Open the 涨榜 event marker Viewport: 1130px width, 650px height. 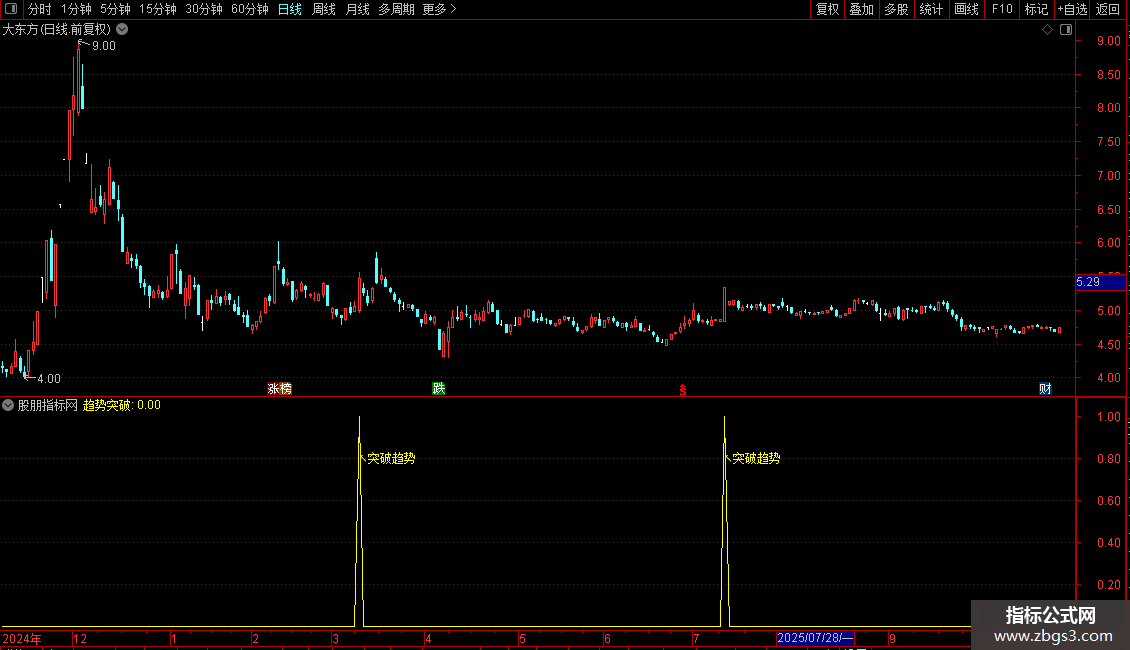coord(280,388)
